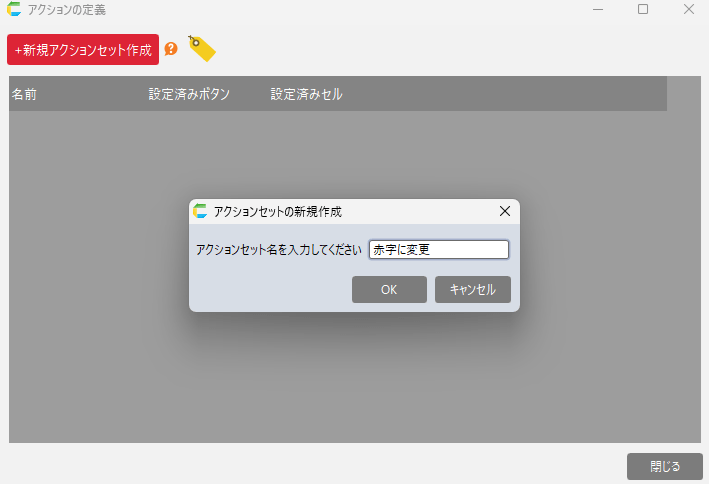Click the app icon in dialog title bar
This screenshot has height=484, width=709.
click(200, 211)
